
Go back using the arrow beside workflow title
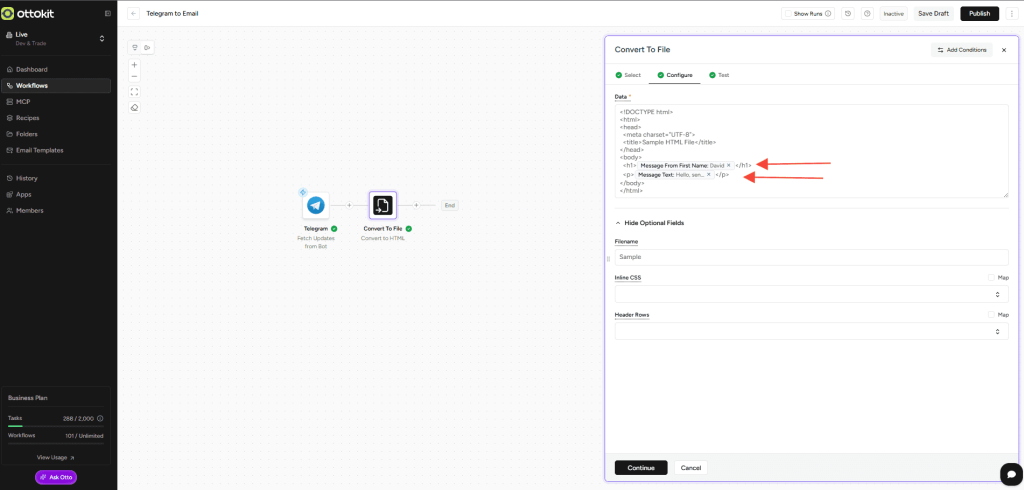coord(133,14)
